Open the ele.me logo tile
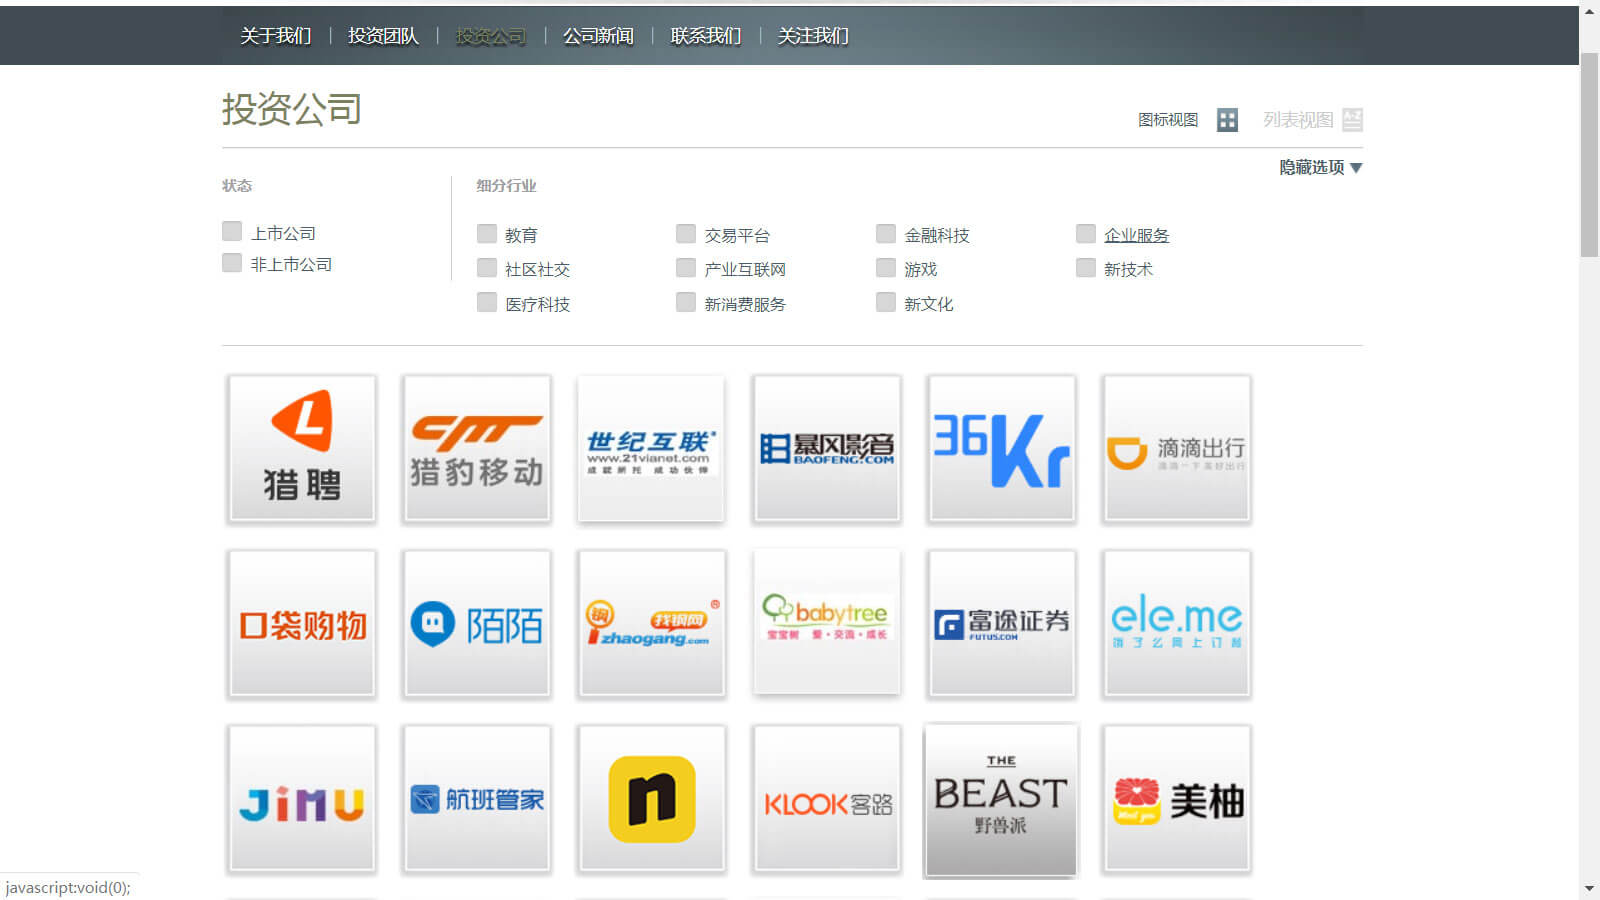The height and width of the screenshot is (900, 1600). (1177, 624)
